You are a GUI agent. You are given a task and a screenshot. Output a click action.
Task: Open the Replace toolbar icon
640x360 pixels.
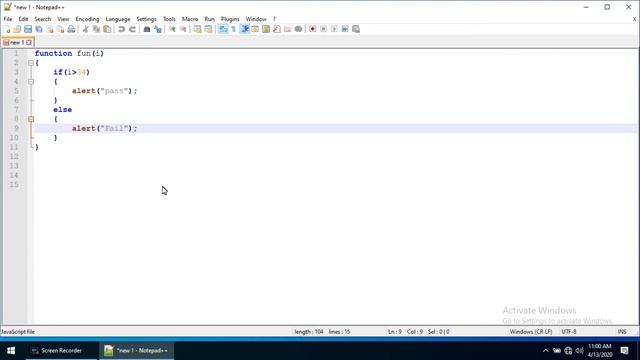(x=158, y=29)
